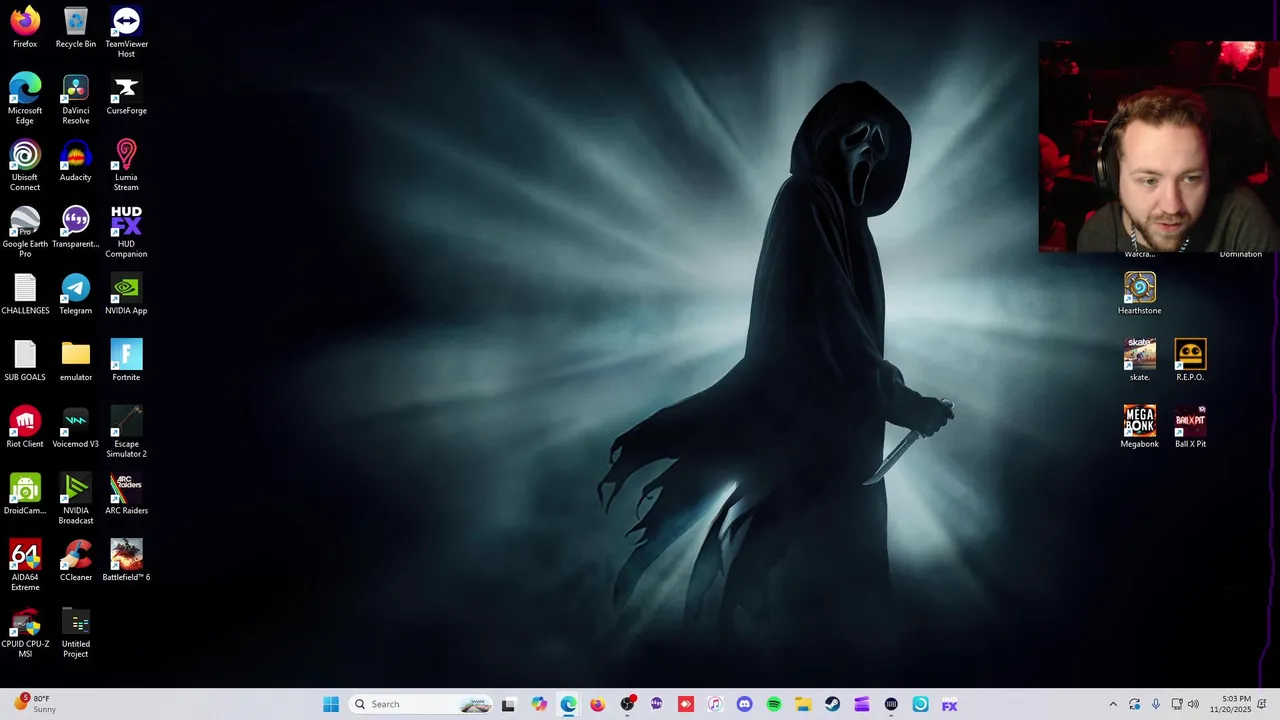Open Apple Music taskbar icon
1280x720 pixels.
coord(715,704)
